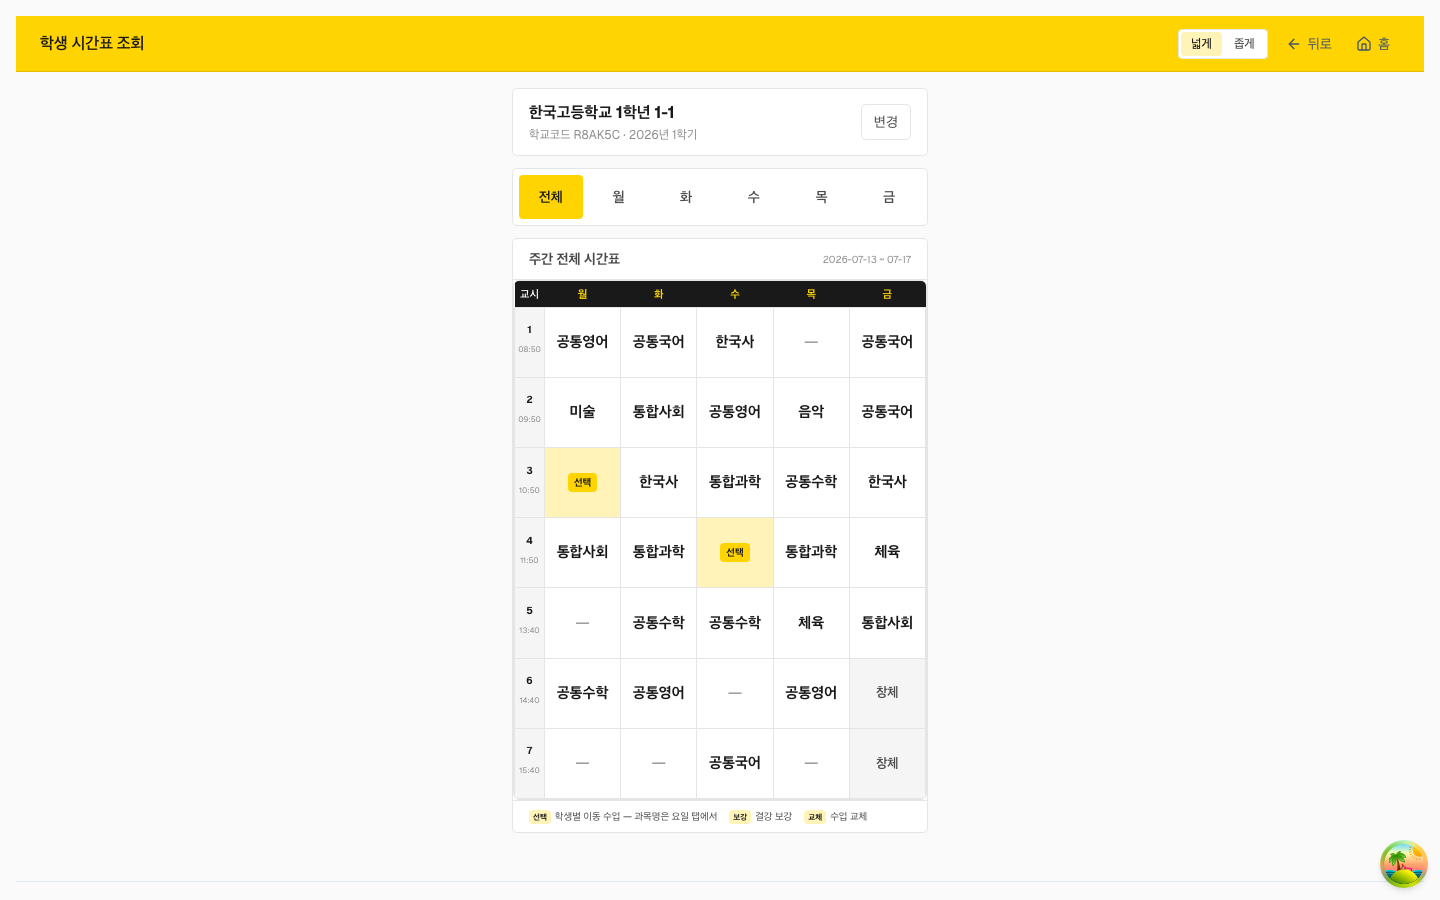This screenshot has width=1440, height=900.
Task: Click the 미술 cell
Action: click(x=582, y=412)
